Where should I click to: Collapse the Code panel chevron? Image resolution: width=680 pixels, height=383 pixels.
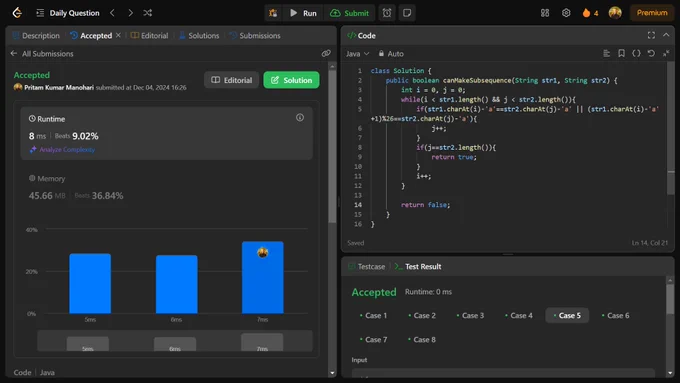(666, 35)
